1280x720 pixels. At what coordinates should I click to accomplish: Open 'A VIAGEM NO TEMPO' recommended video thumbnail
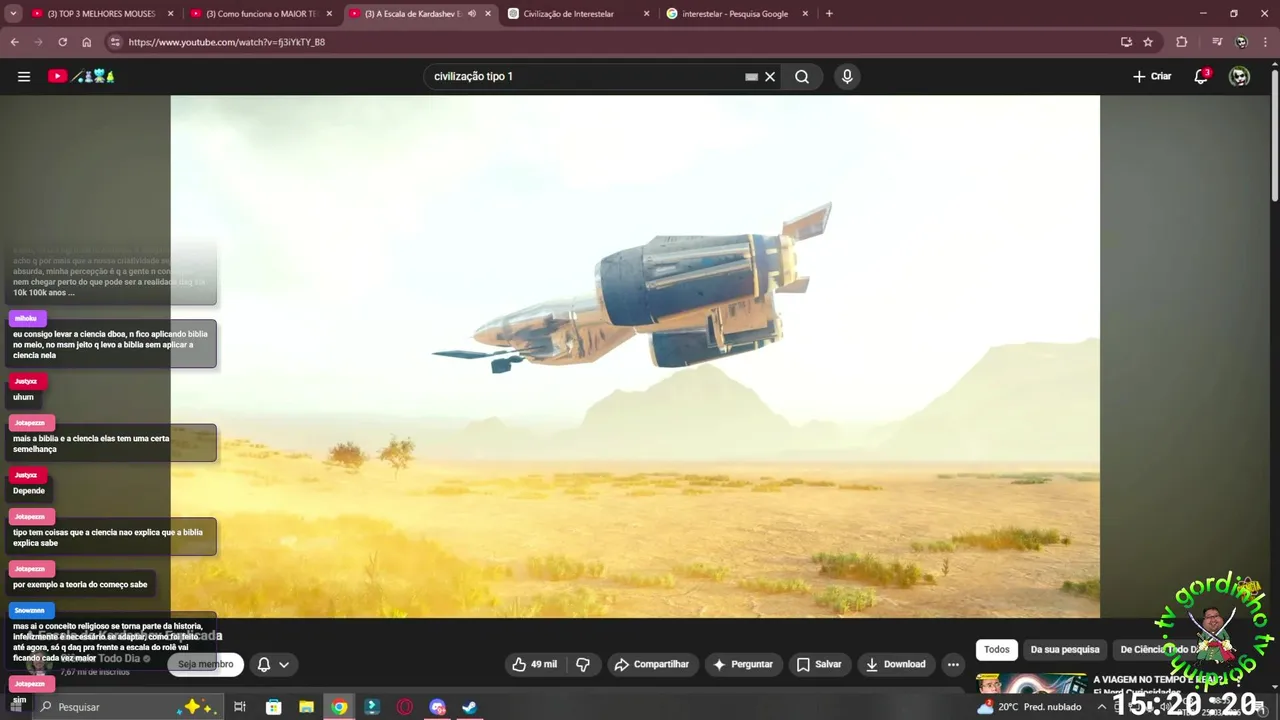[1031, 683]
